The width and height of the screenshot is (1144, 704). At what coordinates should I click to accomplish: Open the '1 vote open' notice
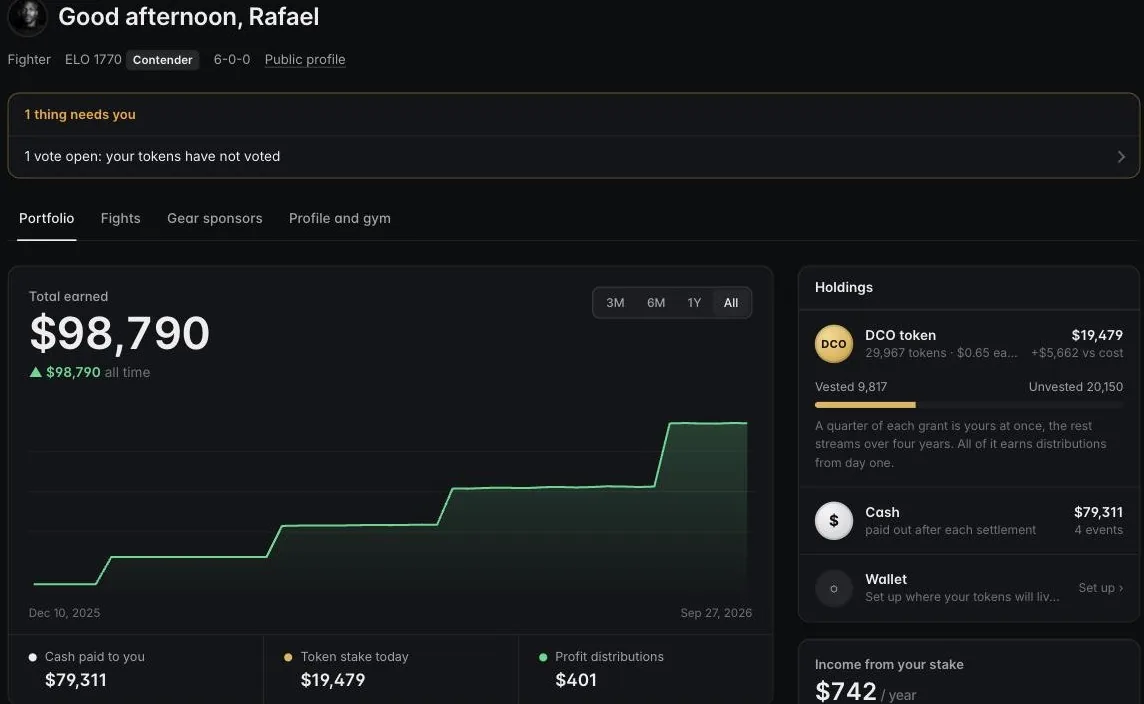(x=573, y=157)
